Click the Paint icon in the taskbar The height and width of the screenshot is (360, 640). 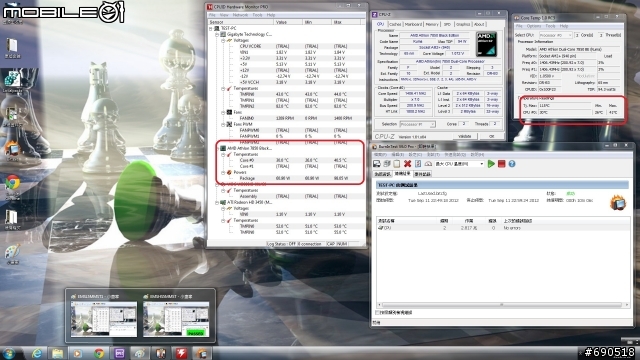coord(140,353)
